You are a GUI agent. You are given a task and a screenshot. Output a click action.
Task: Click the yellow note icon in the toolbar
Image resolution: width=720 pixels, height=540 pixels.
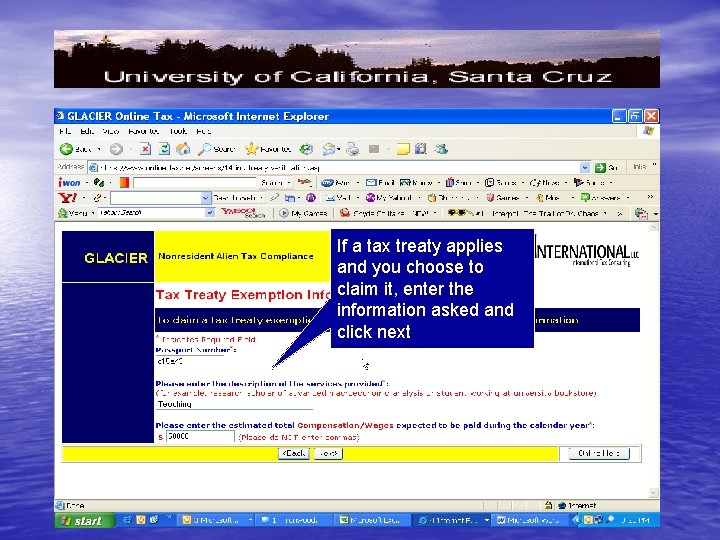pyautogui.click(x=403, y=149)
